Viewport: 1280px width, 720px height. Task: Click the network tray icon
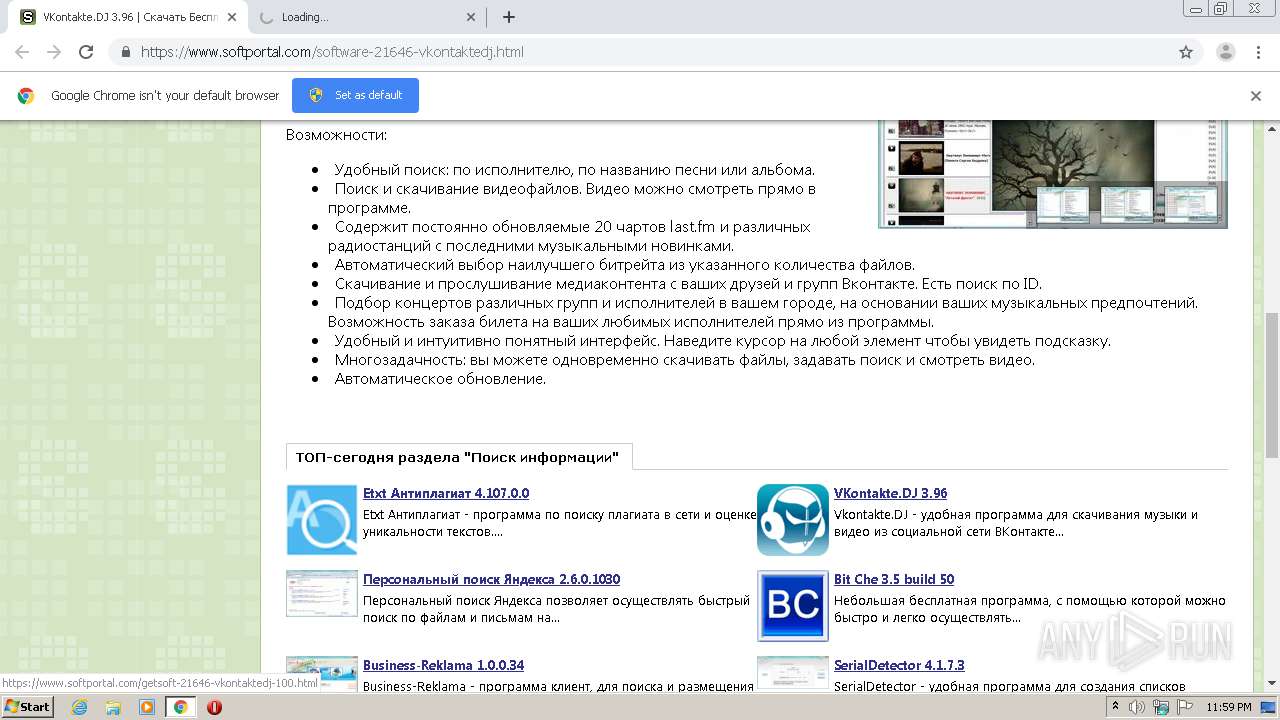pyautogui.click(x=1161, y=707)
